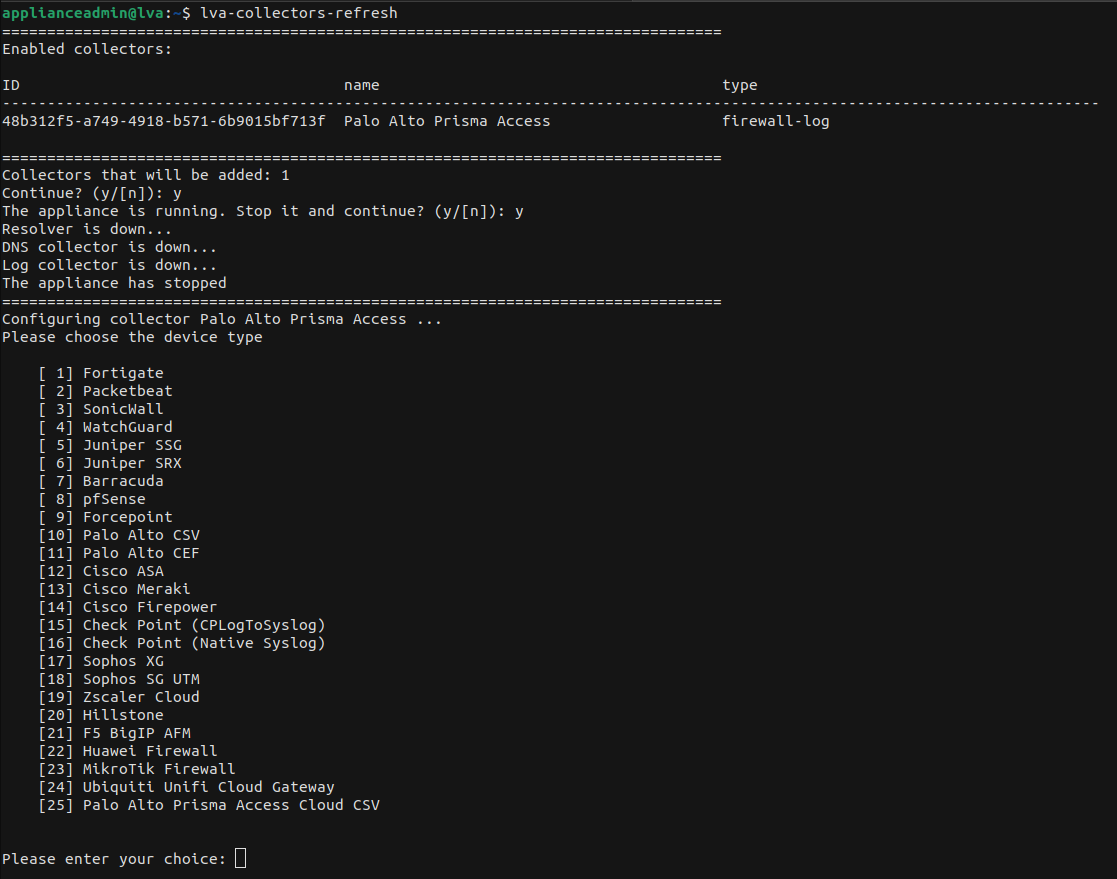
Task: Click the applianceadmin@lva prompt
Action: (82, 13)
